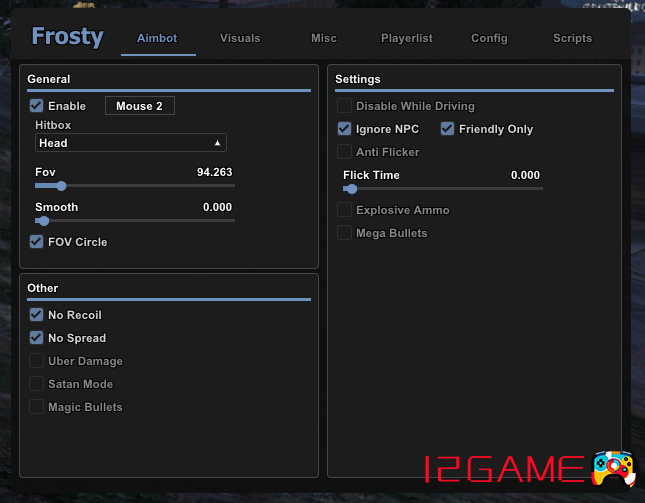The height and width of the screenshot is (503, 645).
Task: Enable the Disable While Driving checkbox
Action: tap(345, 106)
